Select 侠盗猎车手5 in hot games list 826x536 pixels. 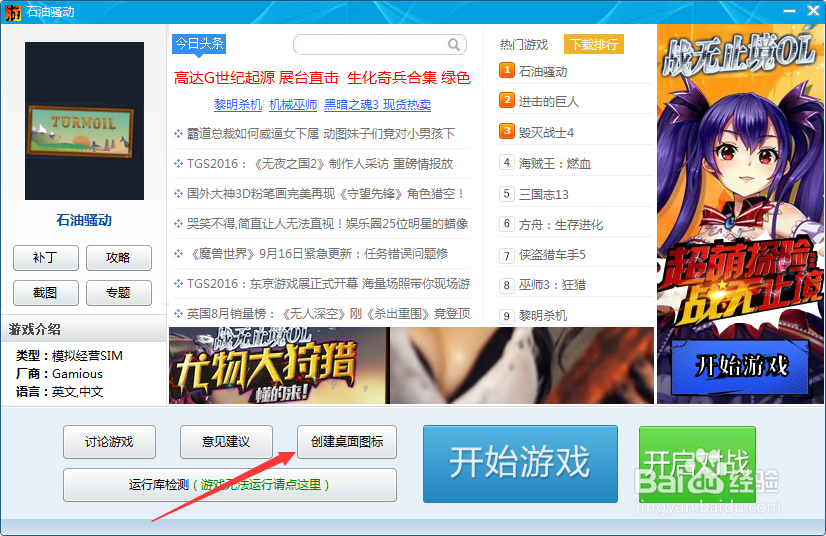(x=552, y=255)
